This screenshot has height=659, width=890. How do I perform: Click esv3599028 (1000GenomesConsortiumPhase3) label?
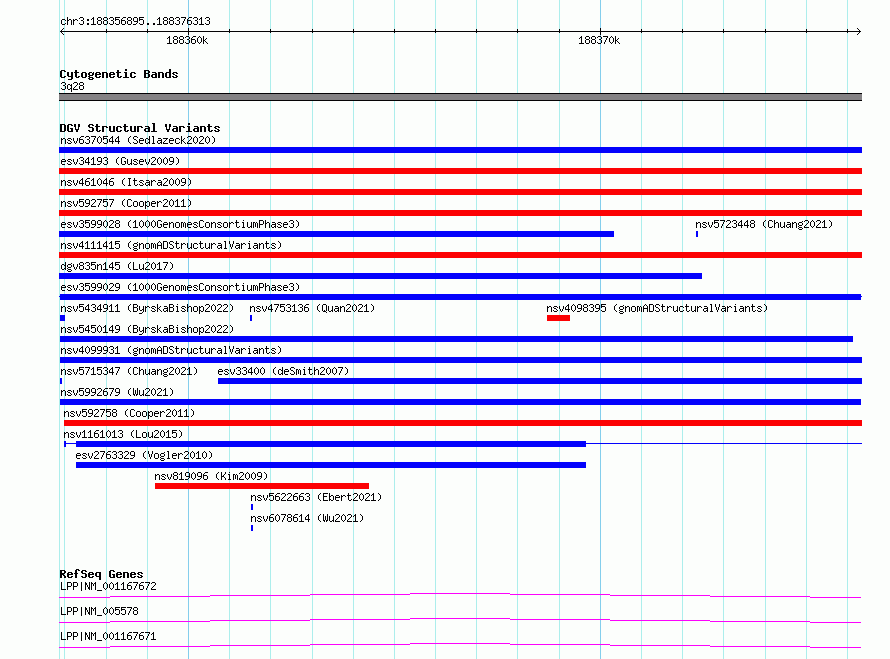180,224
